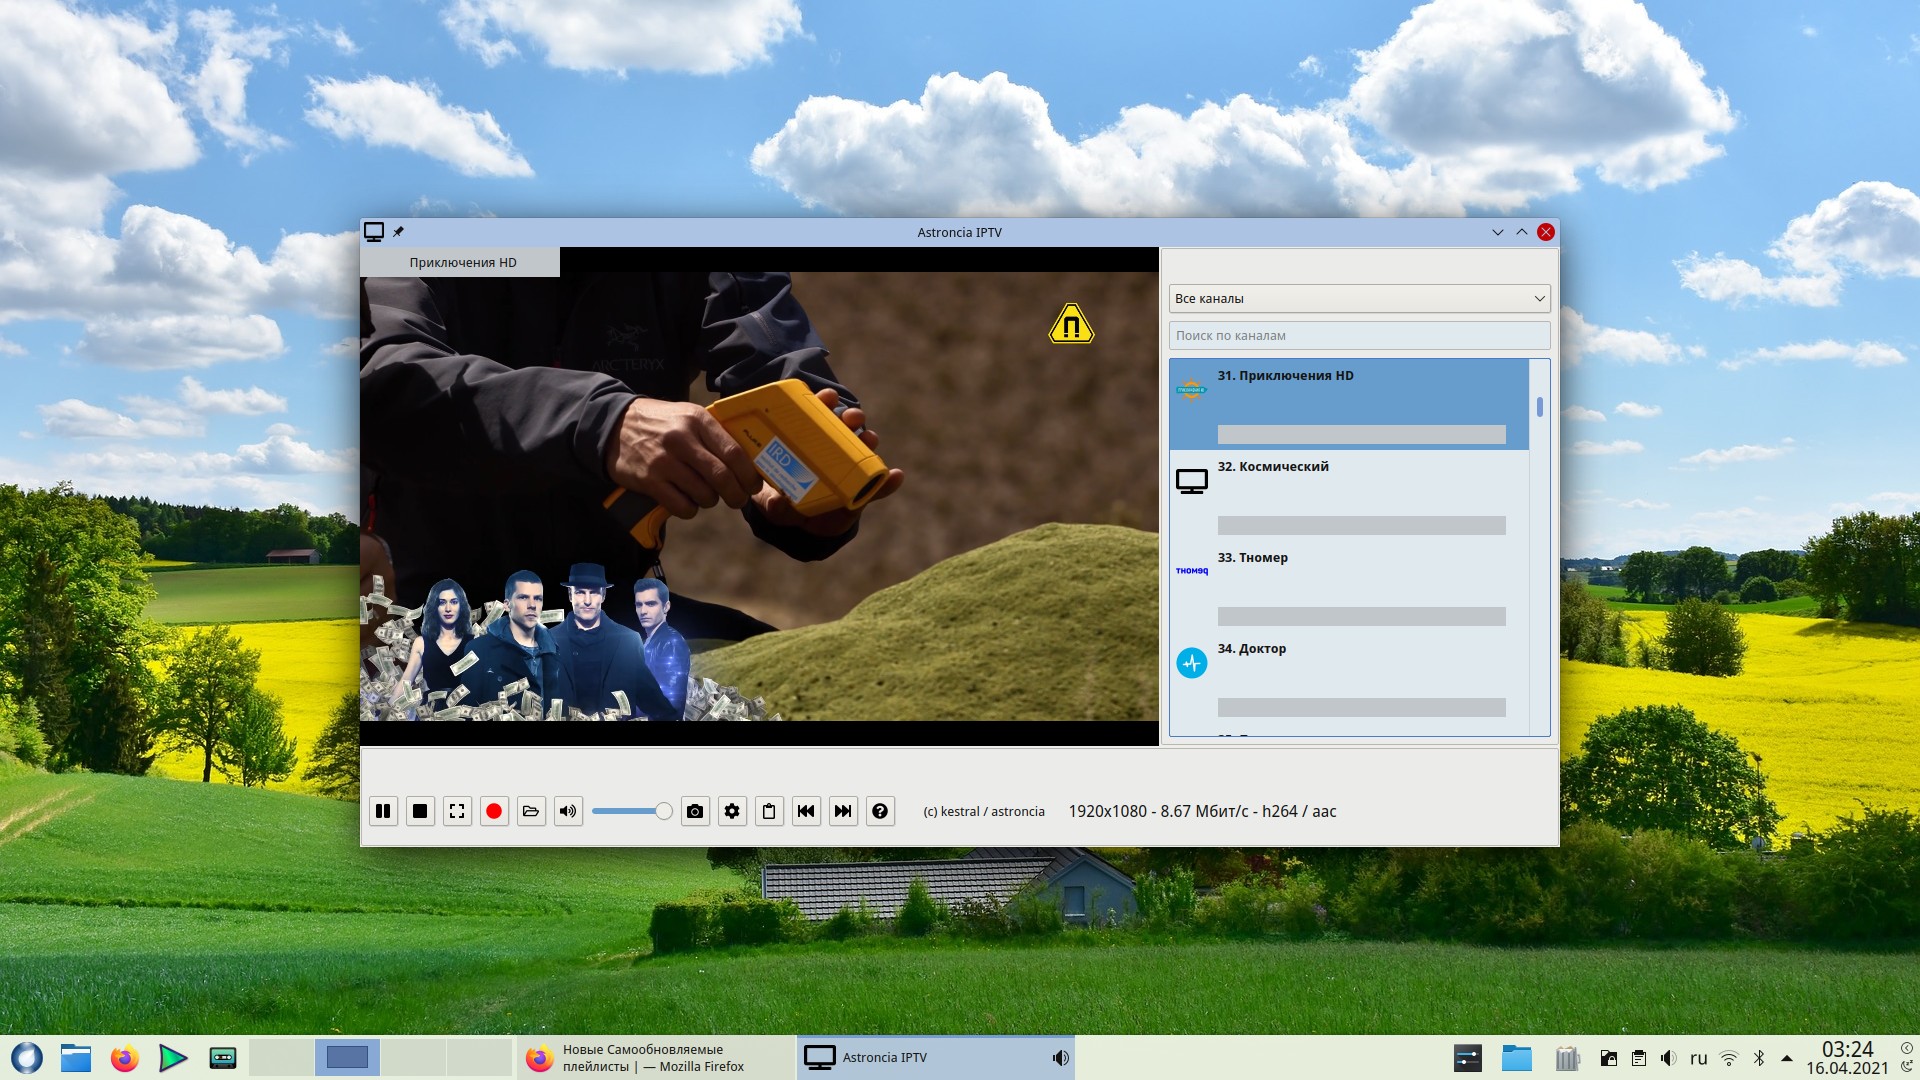Toggle the pin icon in the title bar

tap(398, 232)
